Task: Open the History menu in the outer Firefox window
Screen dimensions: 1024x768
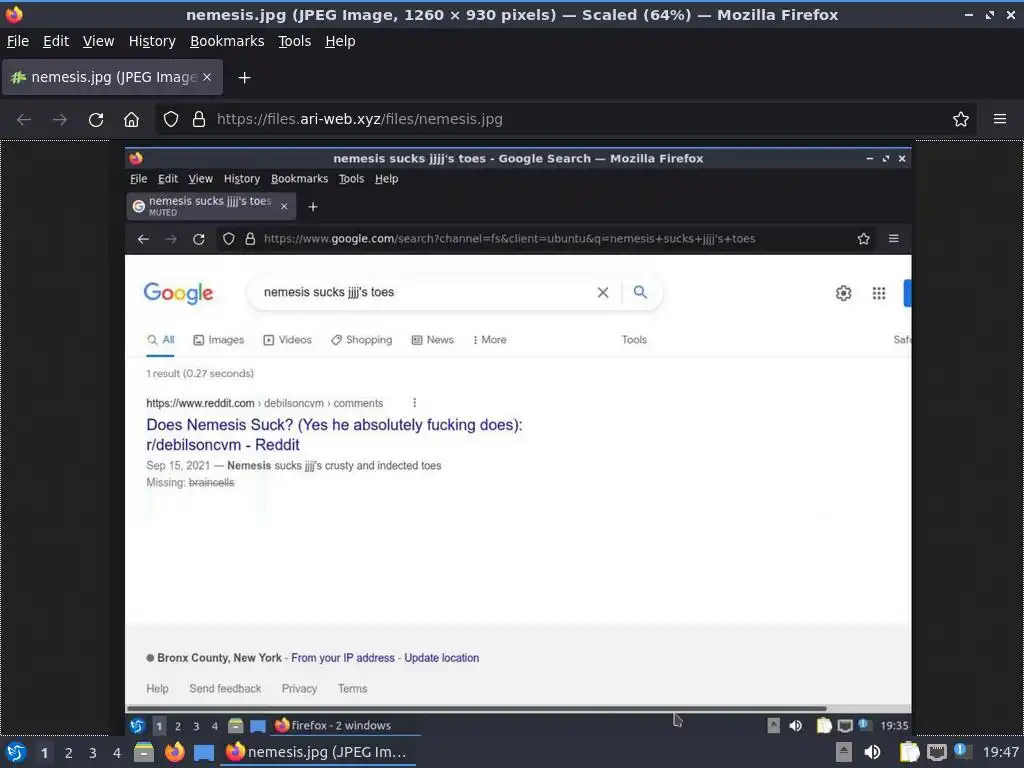Action: click(x=152, y=41)
